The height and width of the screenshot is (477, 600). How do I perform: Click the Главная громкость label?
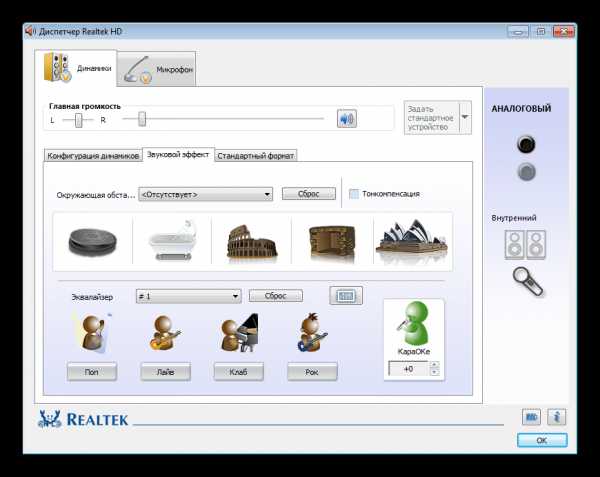point(85,106)
